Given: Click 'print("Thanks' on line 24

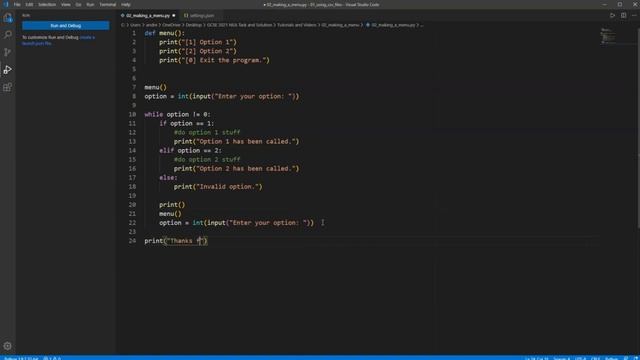Looking at the screenshot, I should (x=168, y=241).
